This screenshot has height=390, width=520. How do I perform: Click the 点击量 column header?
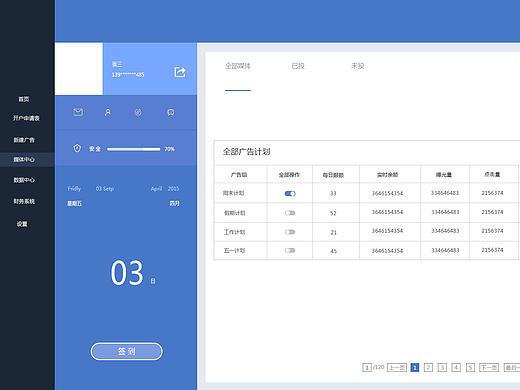pyautogui.click(x=492, y=174)
